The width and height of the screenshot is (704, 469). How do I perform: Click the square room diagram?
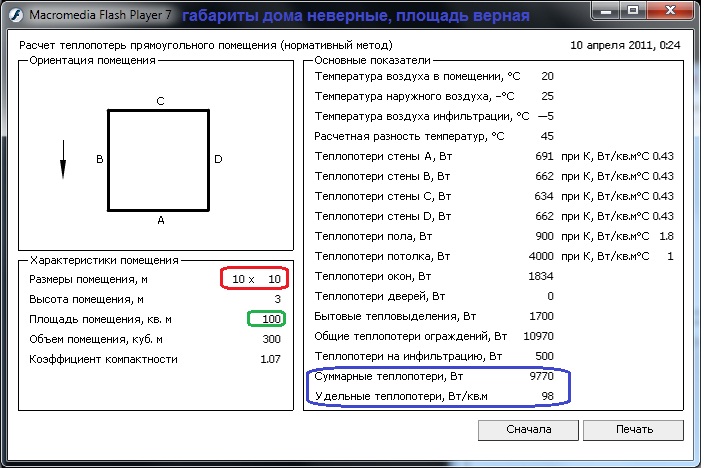coord(158,160)
